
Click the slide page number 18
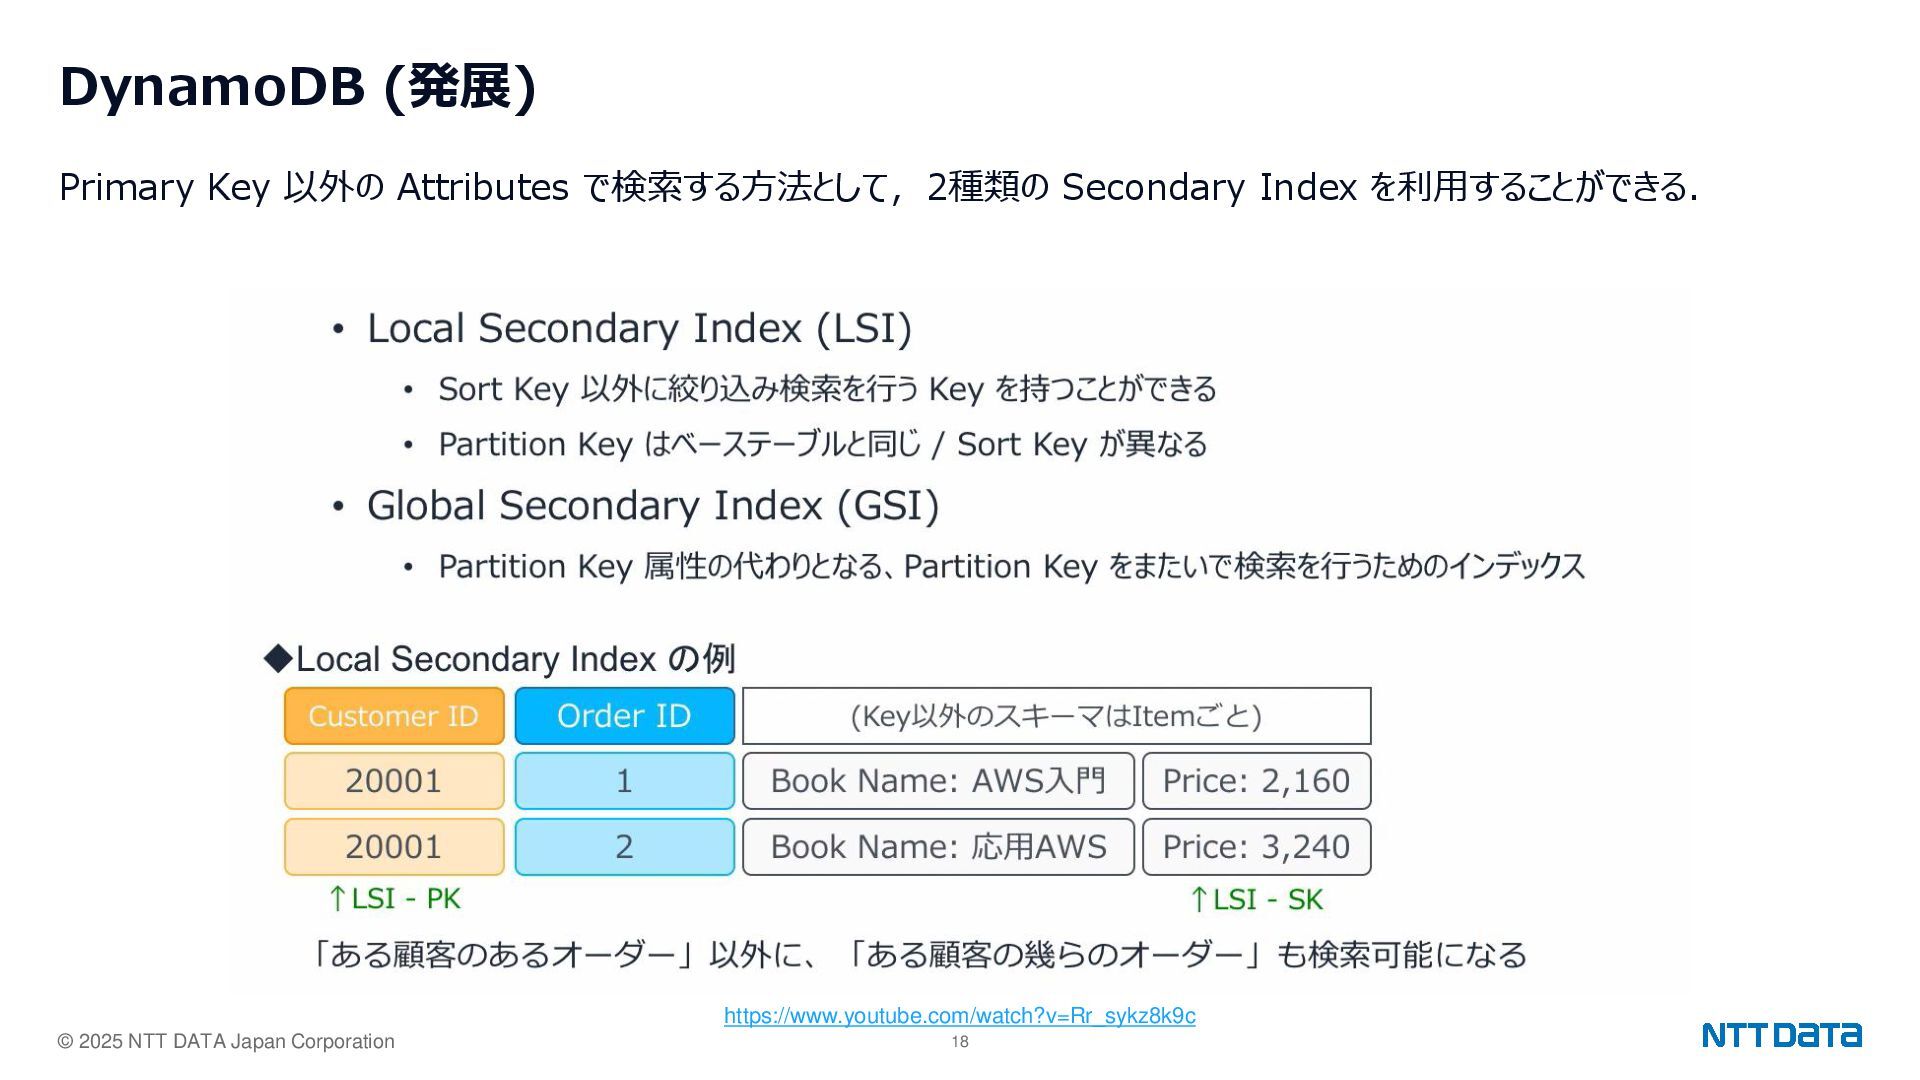pos(960,1042)
